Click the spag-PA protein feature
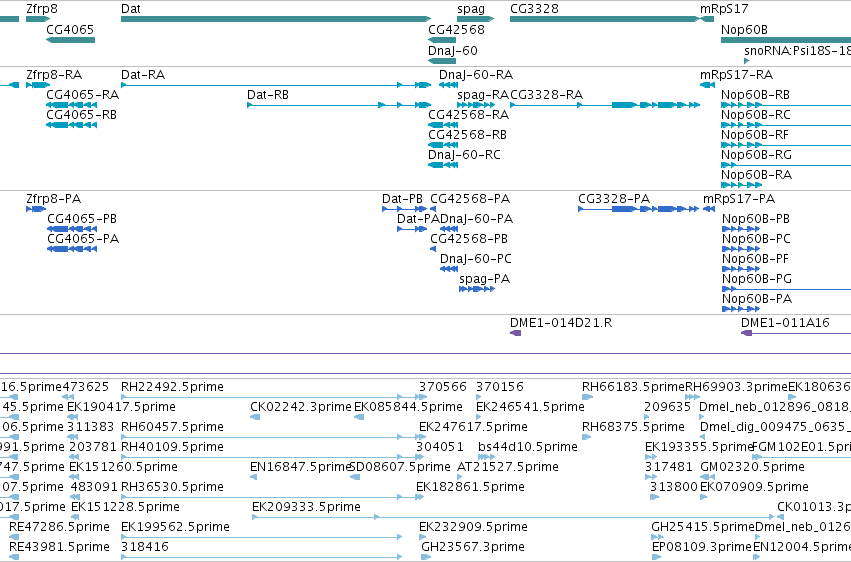The image size is (851, 562). coord(477,289)
